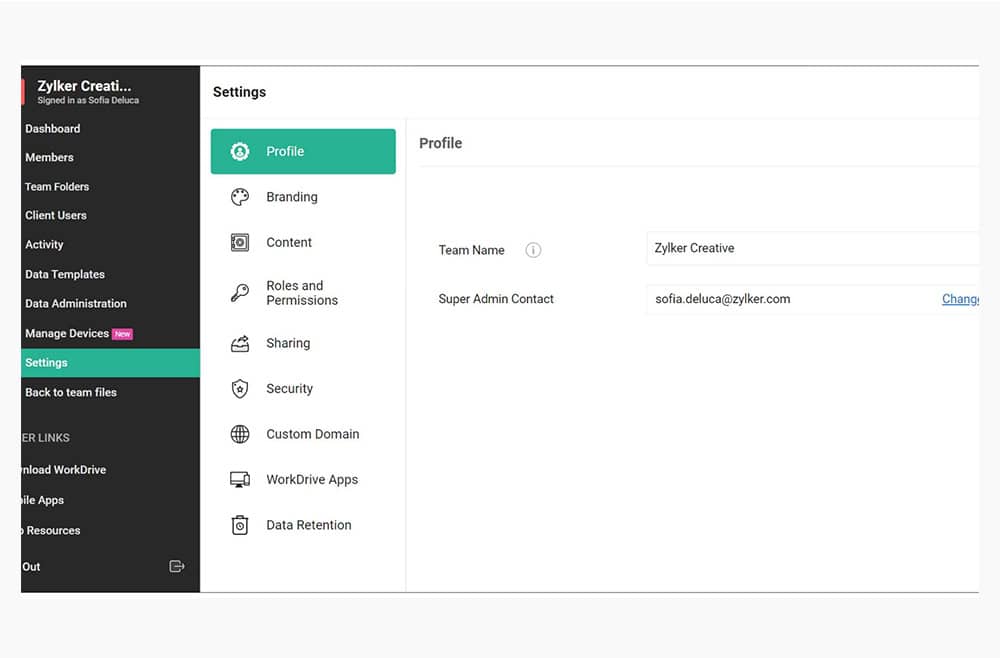Viewport: 1000px width, 658px height.
Task: Click the 'Signed in as Sofia Deluca' text
Action: pyautogui.click(x=88, y=101)
